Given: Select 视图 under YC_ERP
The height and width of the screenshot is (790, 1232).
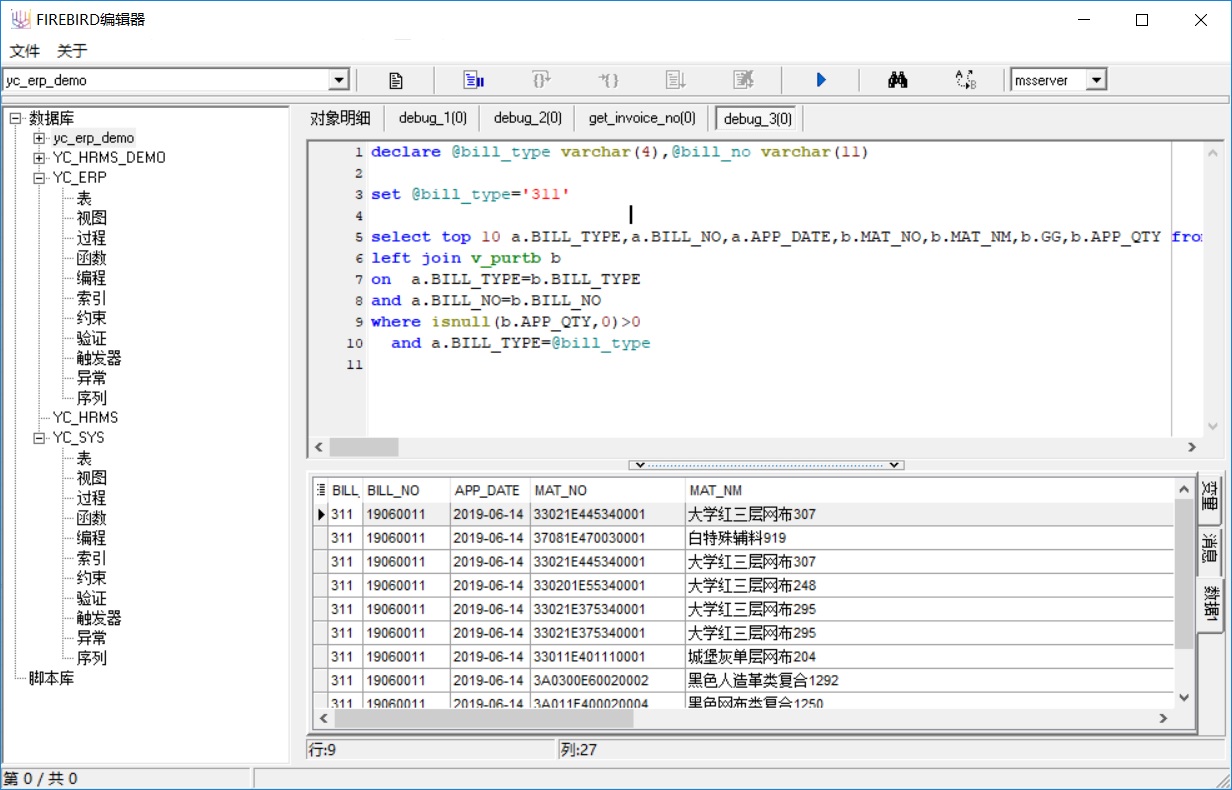Looking at the screenshot, I should click(92, 218).
